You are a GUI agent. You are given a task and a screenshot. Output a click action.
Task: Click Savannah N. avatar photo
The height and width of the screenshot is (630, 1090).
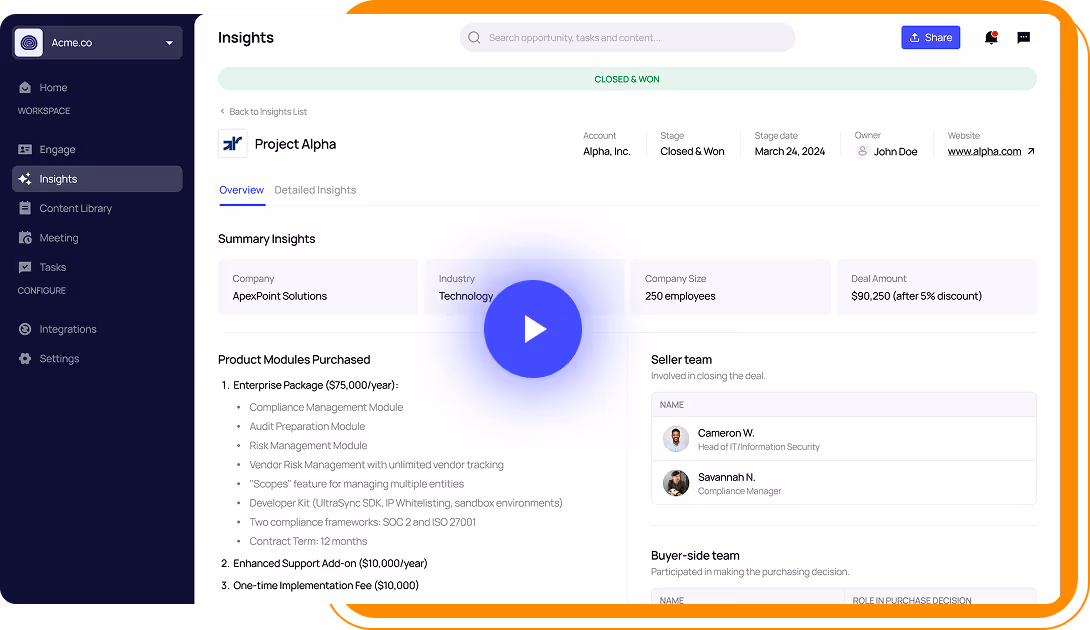676,483
